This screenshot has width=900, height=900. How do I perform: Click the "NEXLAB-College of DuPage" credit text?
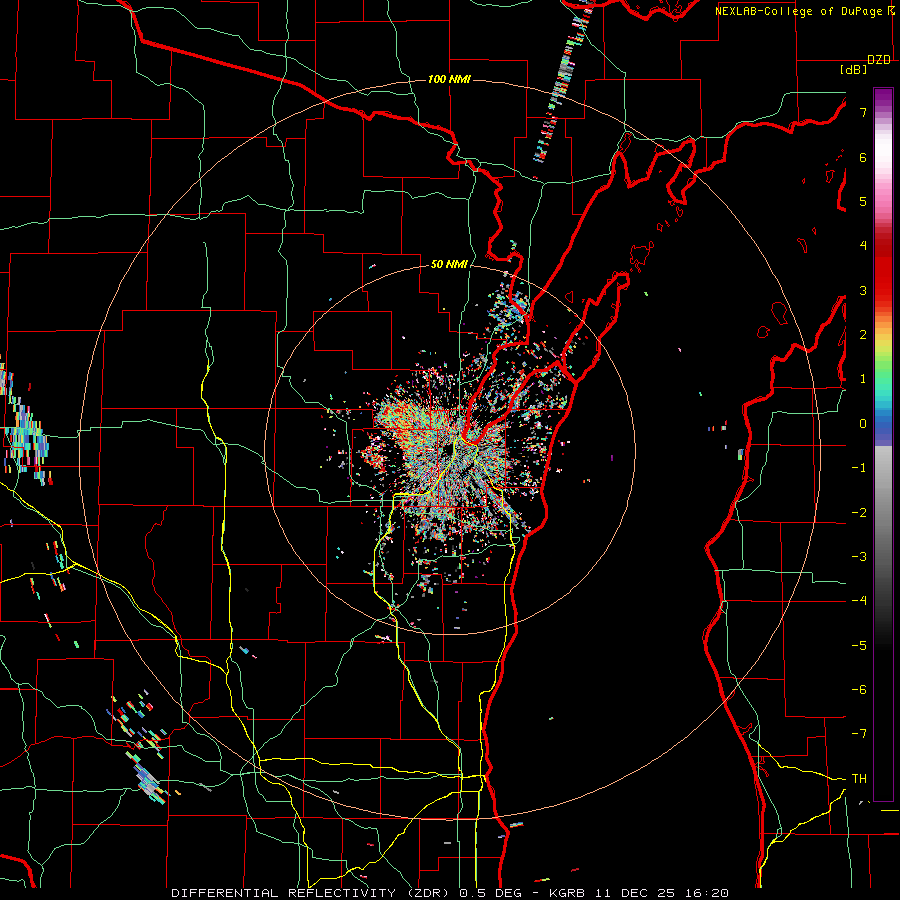coord(800,11)
